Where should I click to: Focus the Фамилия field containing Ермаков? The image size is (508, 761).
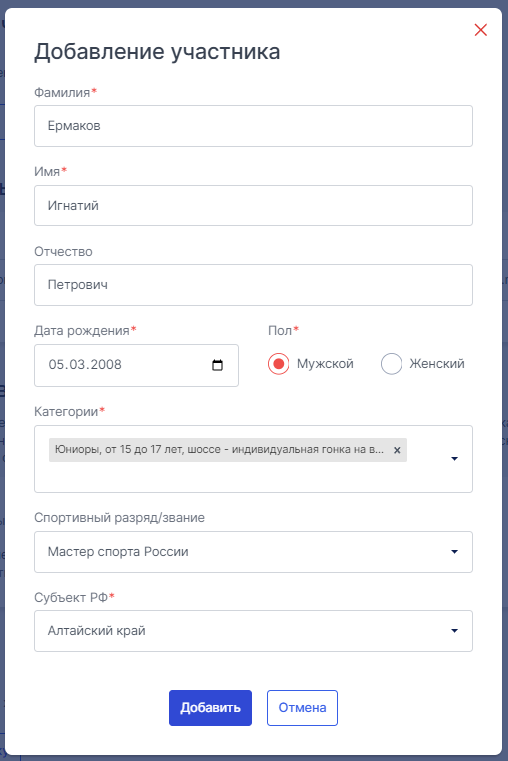[x=253, y=126]
